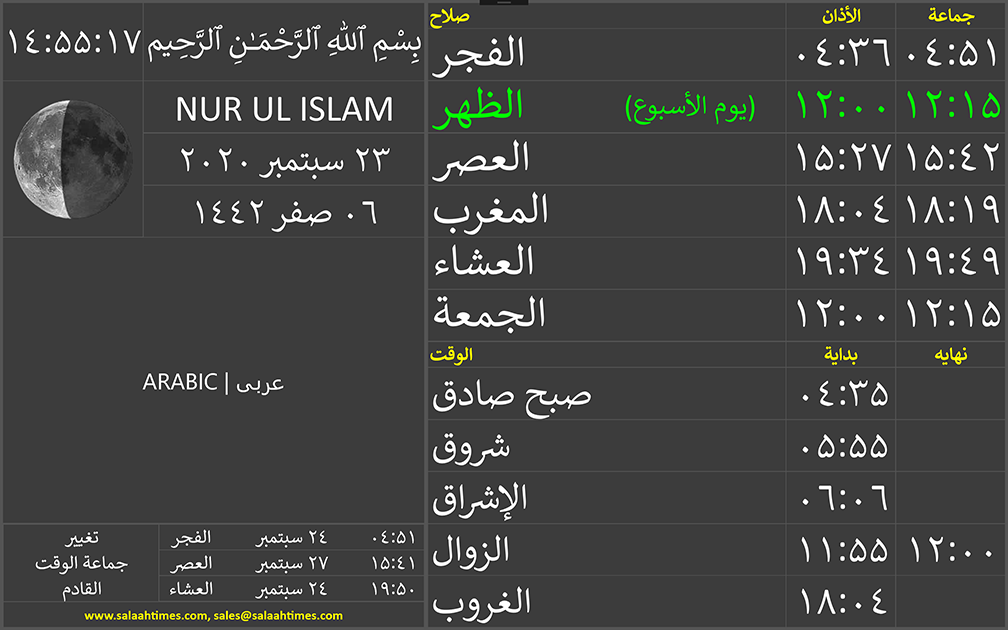This screenshot has height=630, width=1008.
Task: Select the Hijri date ٠٦ صفر ١٤٤٢
Action: [x=284, y=212]
